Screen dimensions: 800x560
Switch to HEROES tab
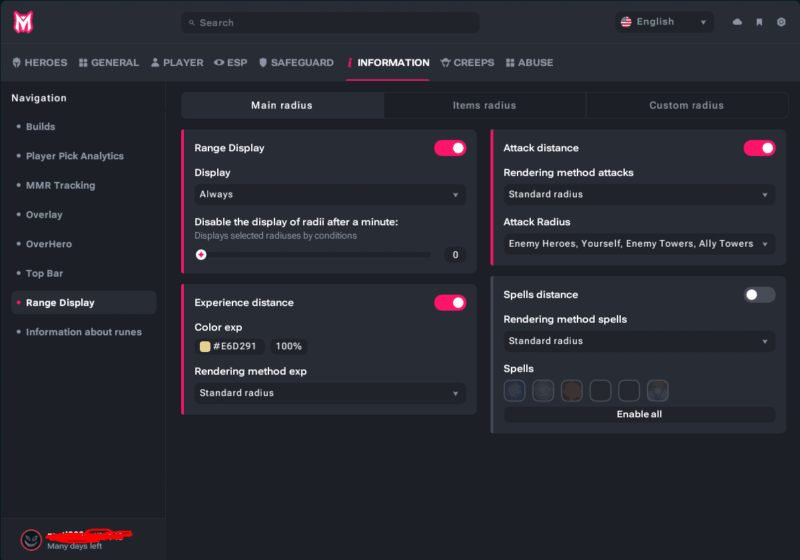(40, 63)
